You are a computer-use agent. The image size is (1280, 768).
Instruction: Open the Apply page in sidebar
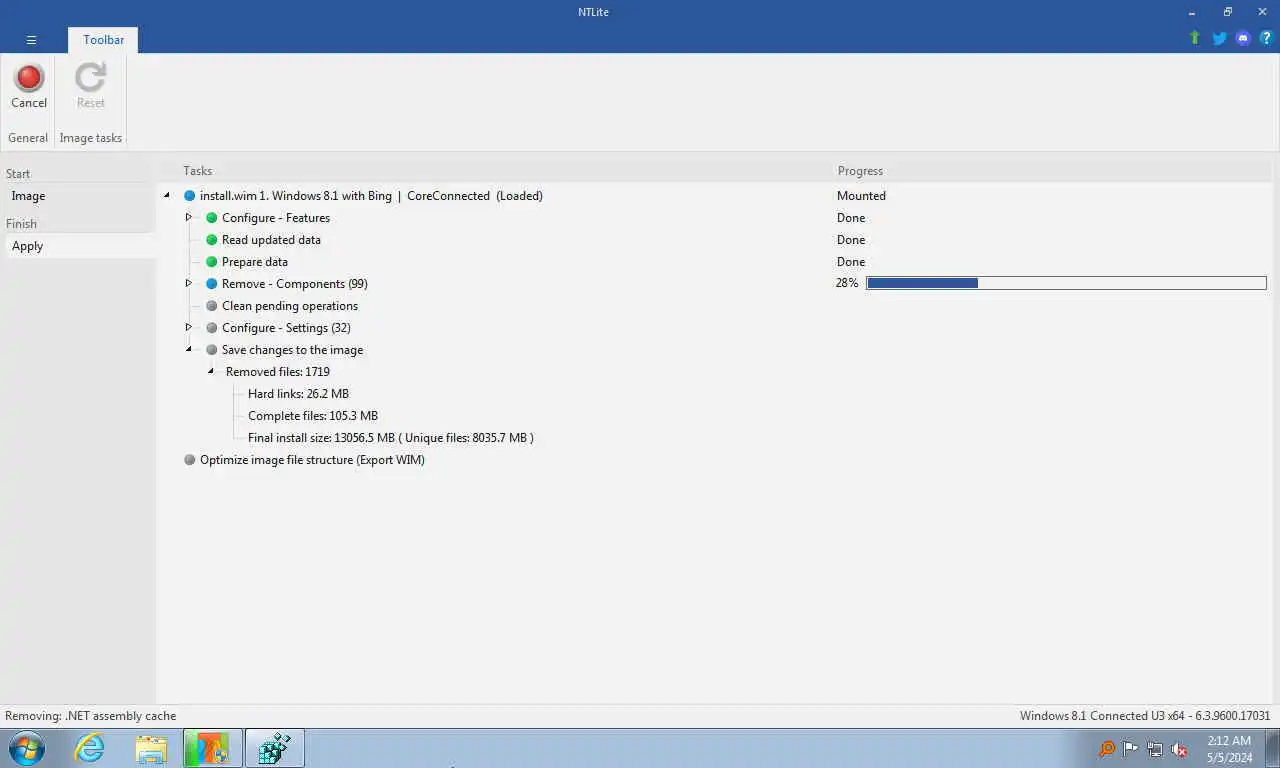coord(80,246)
